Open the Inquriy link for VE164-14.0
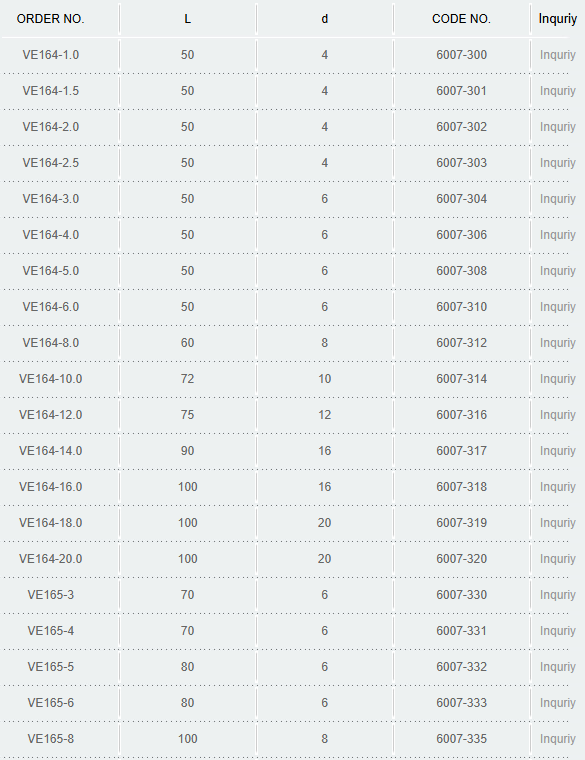Viewport: 585px width, 760px height. (557, 451)
